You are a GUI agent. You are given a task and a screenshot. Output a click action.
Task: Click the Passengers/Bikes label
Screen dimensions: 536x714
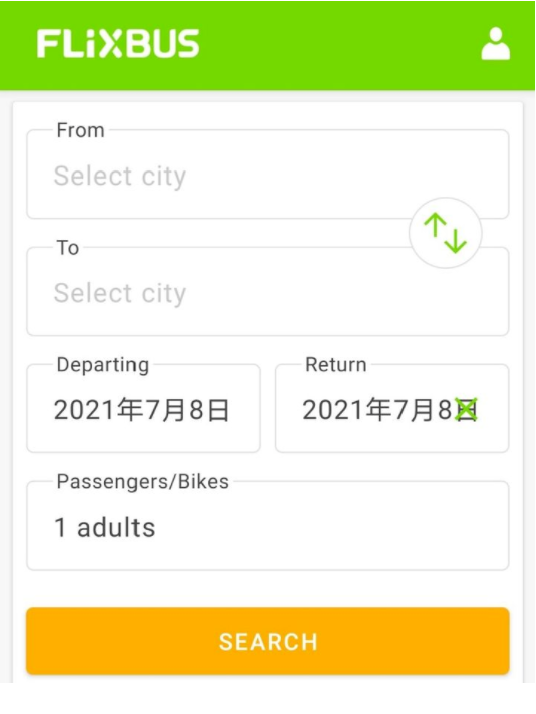click(143, 482)
